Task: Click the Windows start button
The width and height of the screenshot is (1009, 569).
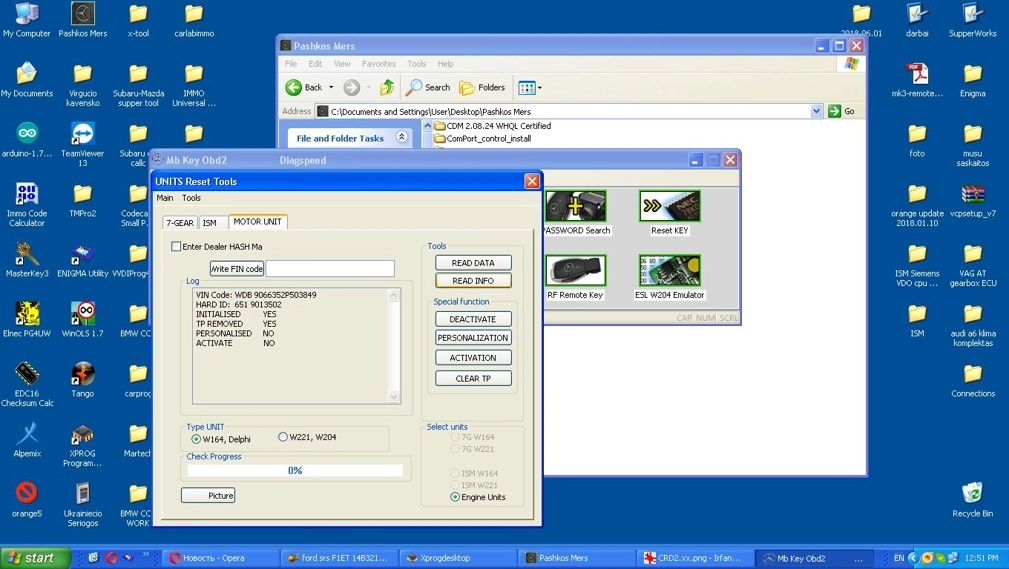Action: click(35, 557)
